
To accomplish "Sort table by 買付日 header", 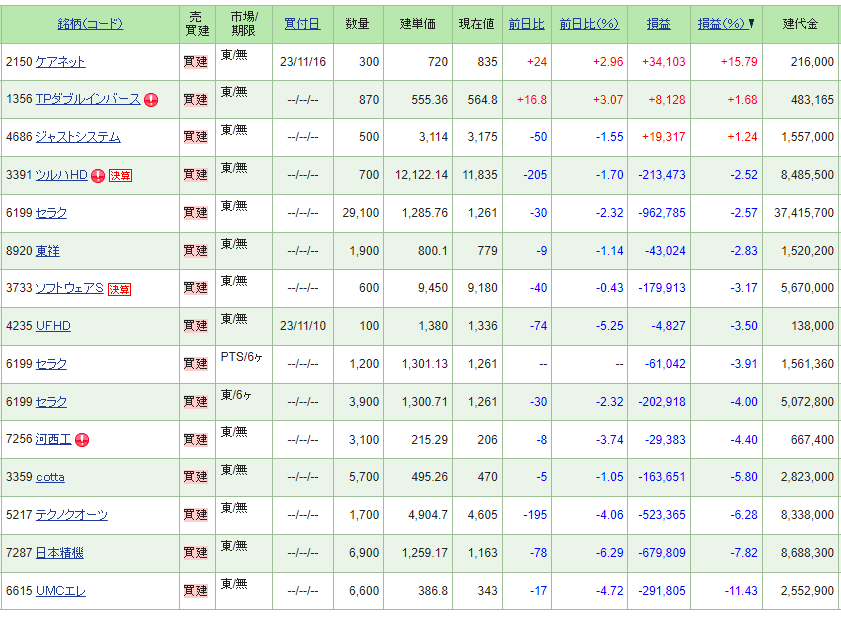I will point(302,24).
